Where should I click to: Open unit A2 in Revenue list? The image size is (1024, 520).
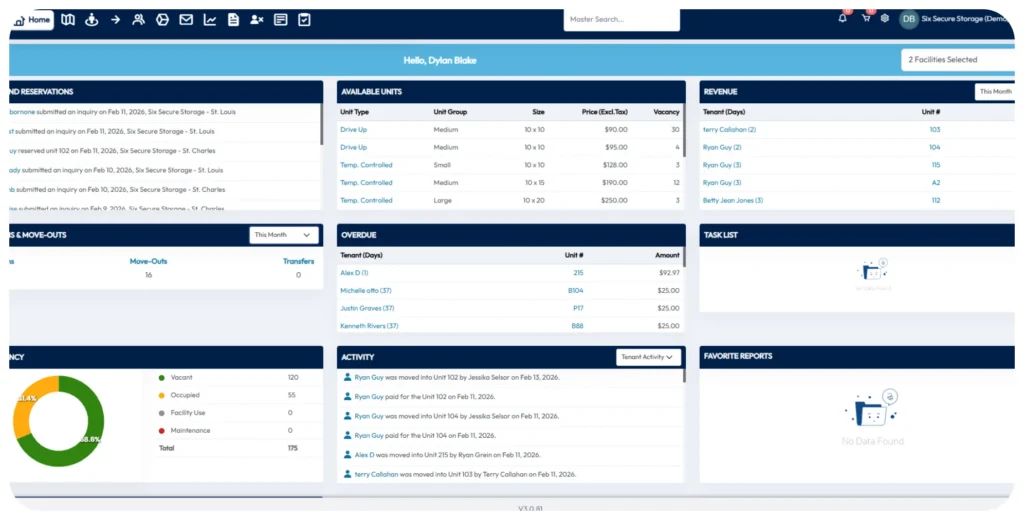coord(936,182)
